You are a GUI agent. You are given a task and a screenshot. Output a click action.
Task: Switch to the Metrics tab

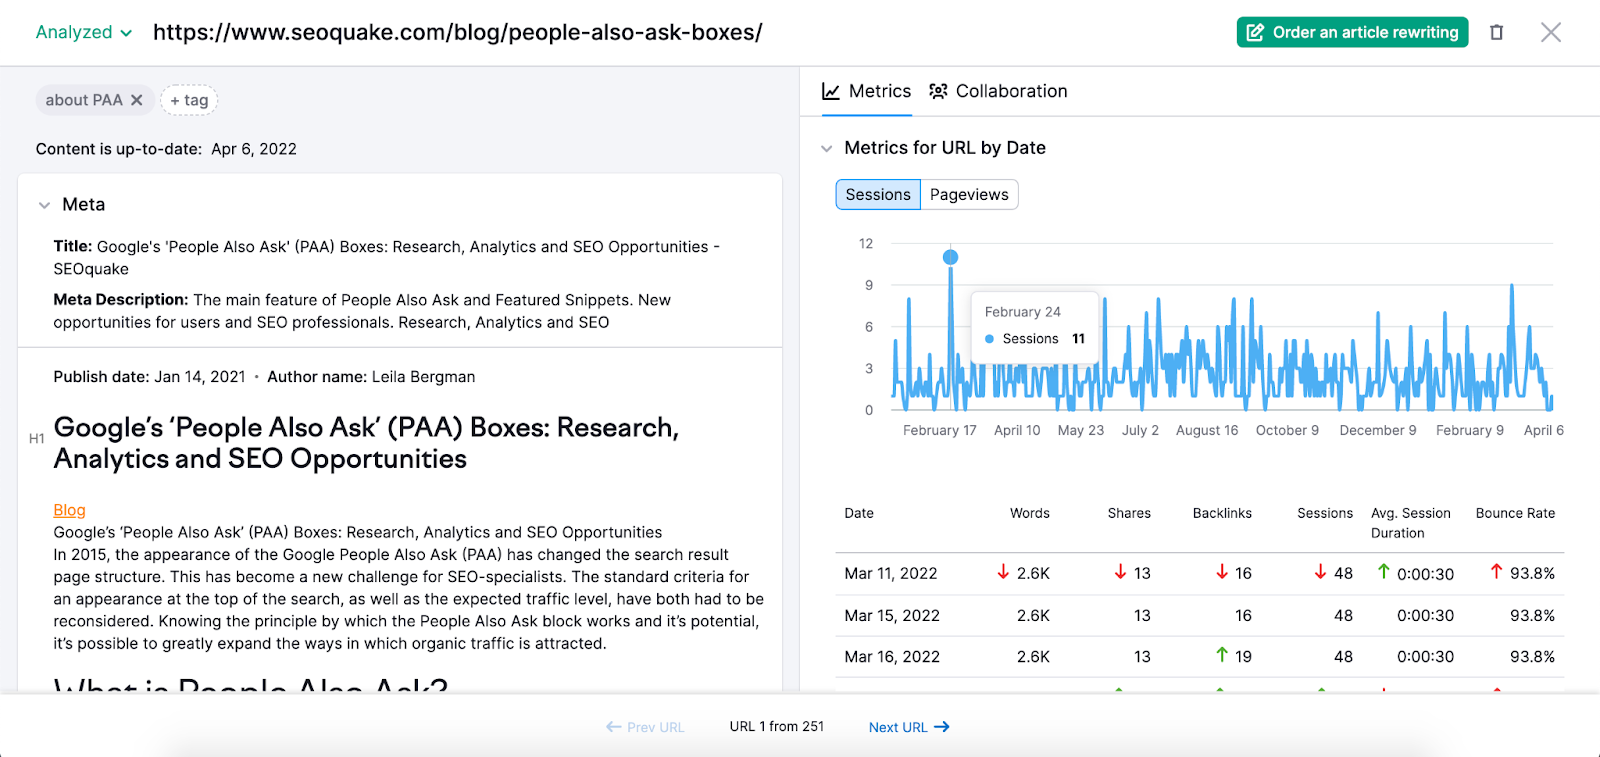[x=866, y=91]
